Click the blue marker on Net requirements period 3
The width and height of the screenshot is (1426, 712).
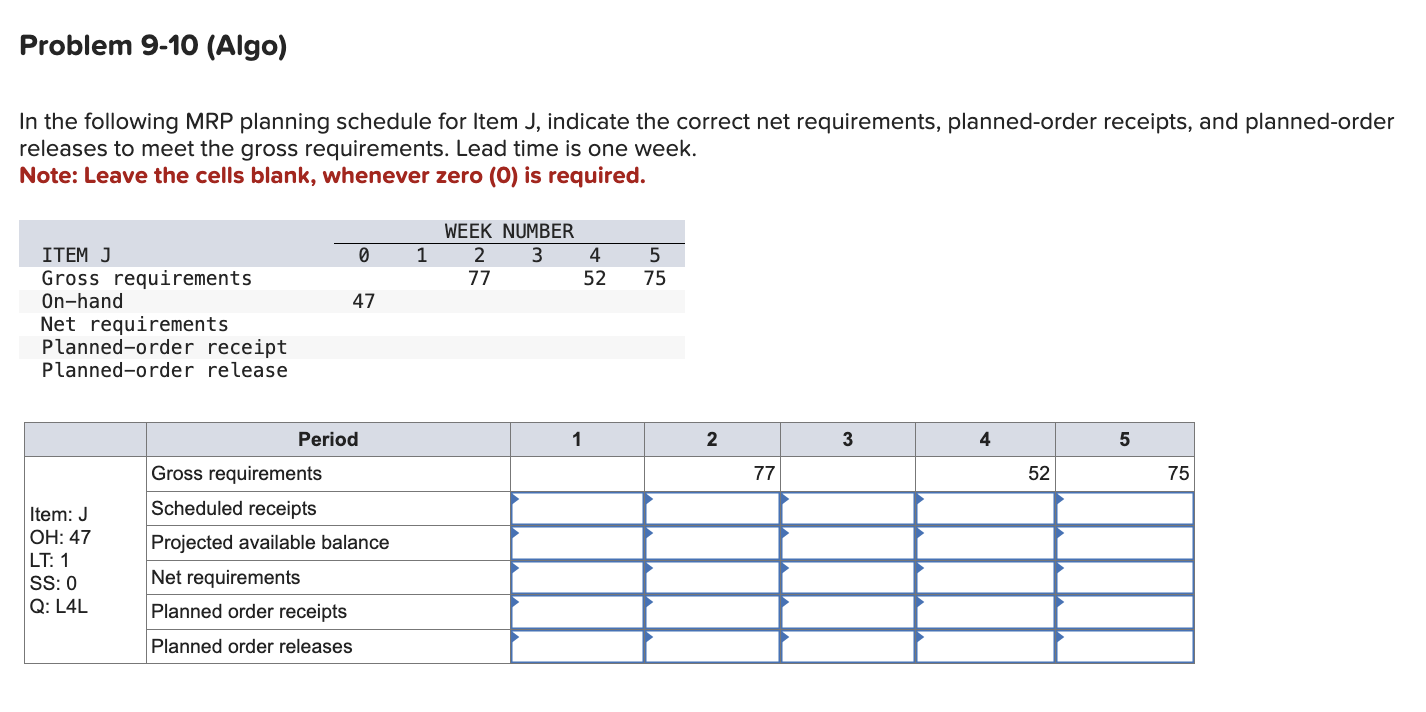(x=784, y=568)
